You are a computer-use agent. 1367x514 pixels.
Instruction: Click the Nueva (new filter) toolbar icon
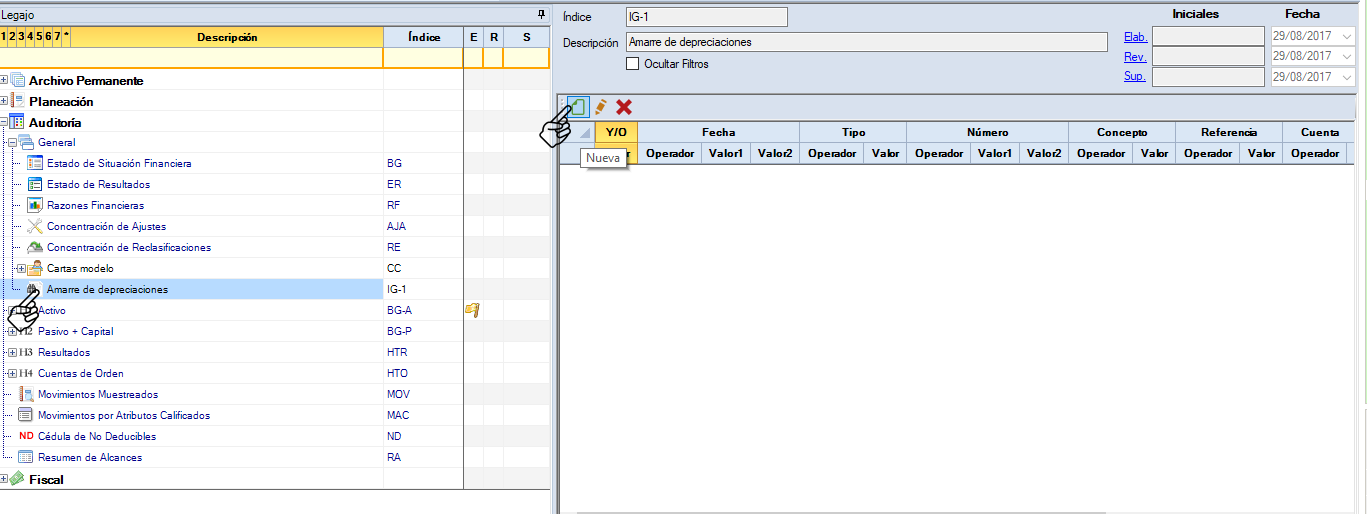[x=578, y=106]
